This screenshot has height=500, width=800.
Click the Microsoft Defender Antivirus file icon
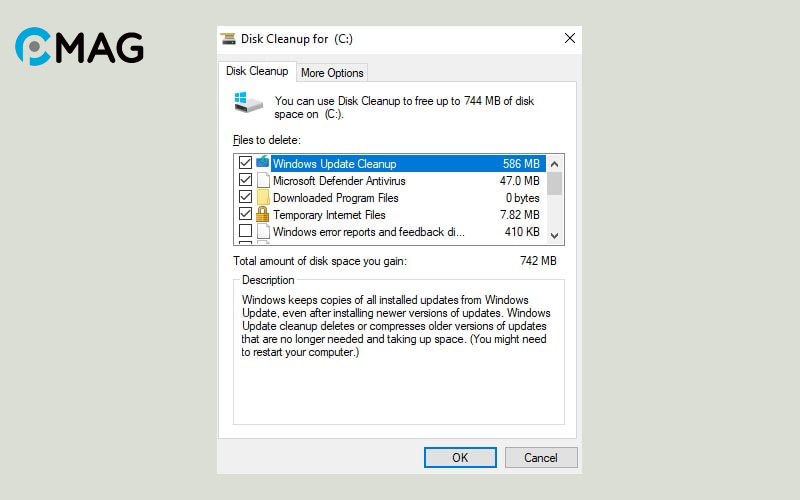263,181
